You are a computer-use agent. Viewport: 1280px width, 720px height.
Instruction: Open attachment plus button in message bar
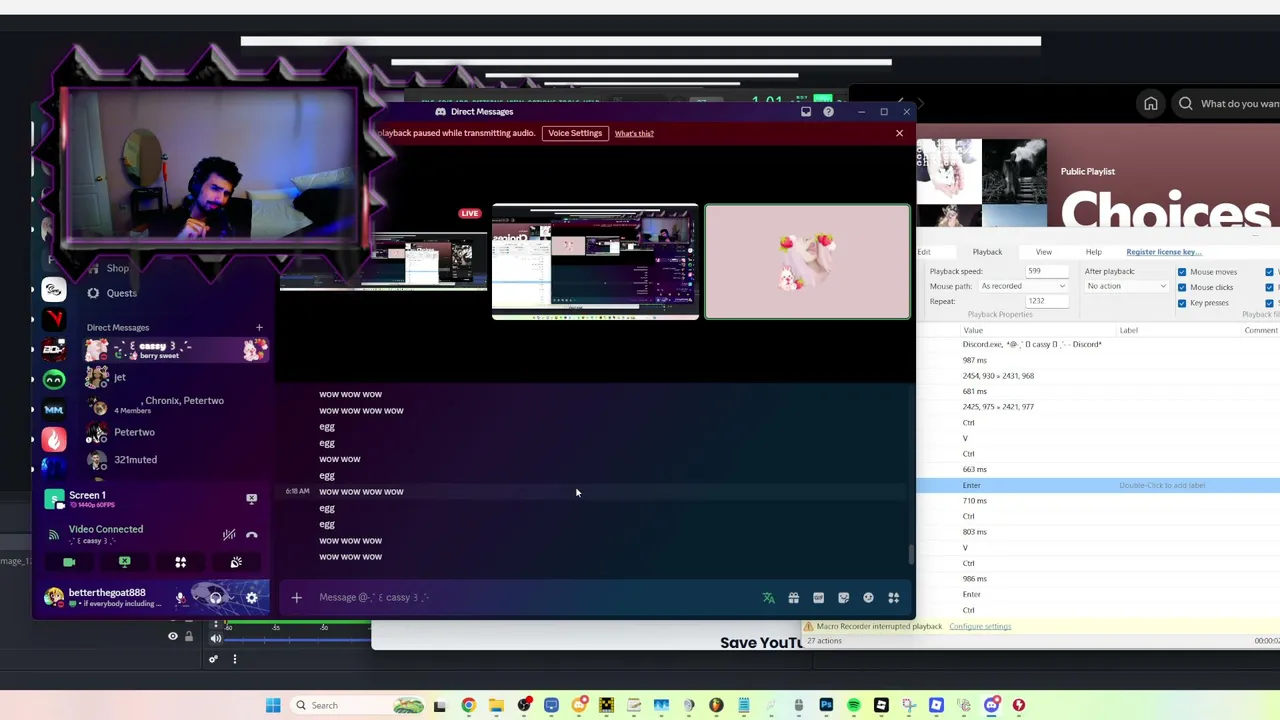(296, 597)
